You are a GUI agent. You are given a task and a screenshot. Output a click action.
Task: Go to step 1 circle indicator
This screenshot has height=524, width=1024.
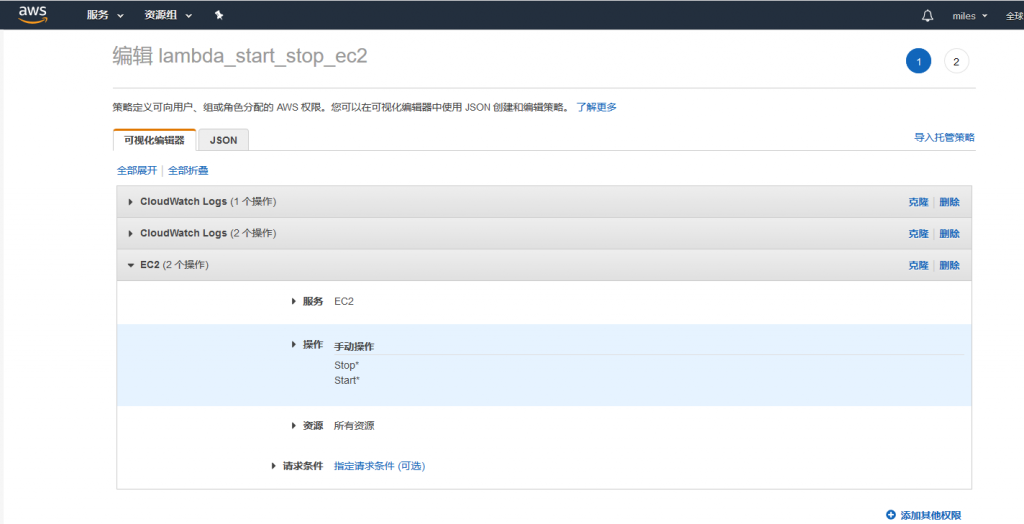point(918,61)
